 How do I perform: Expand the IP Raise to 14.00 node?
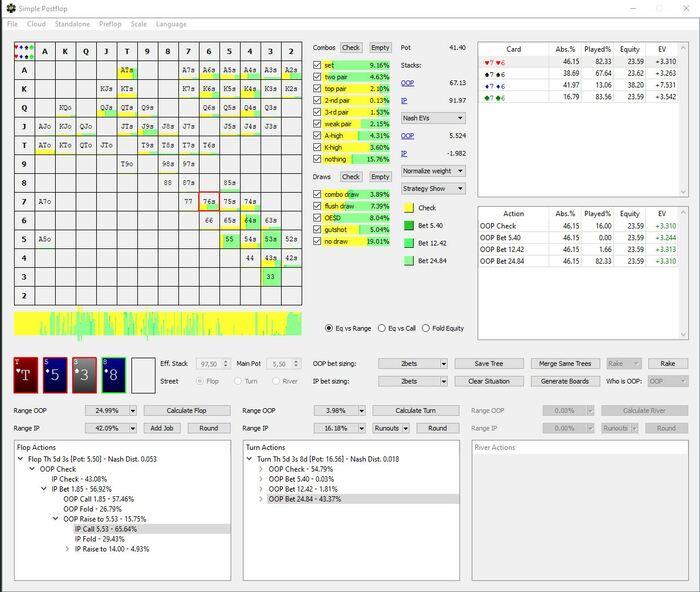pyautogui.click(x=67, y=548)
